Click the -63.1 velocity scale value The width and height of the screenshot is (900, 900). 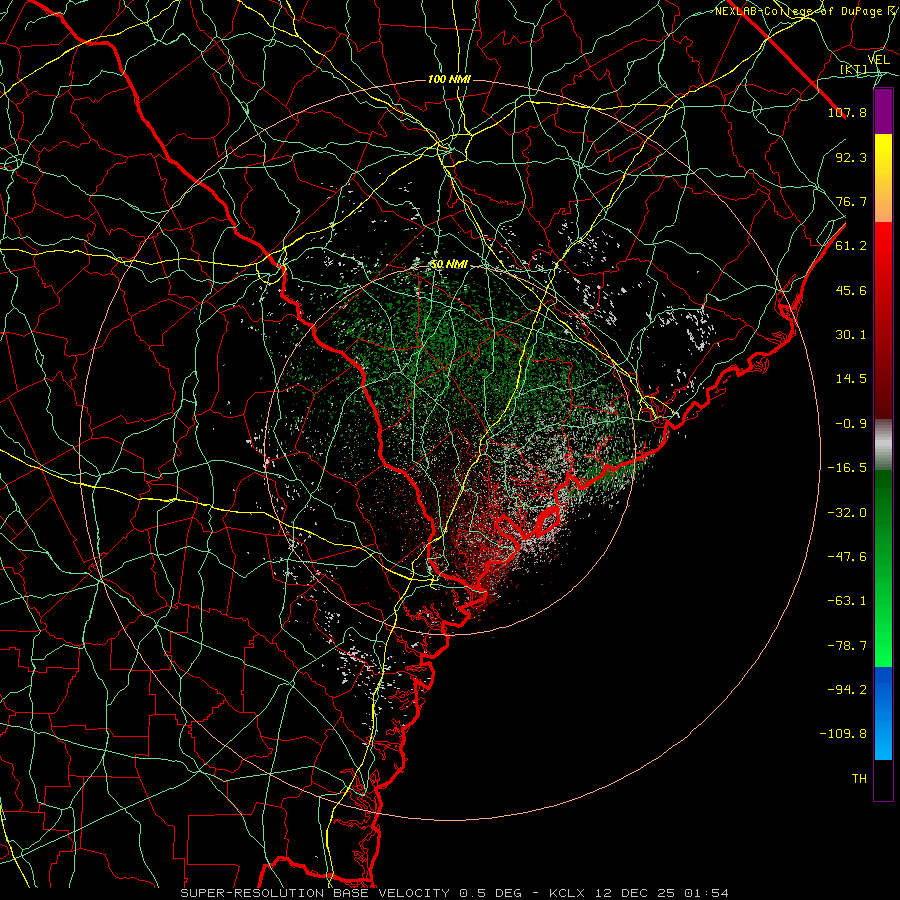point(847,601)
